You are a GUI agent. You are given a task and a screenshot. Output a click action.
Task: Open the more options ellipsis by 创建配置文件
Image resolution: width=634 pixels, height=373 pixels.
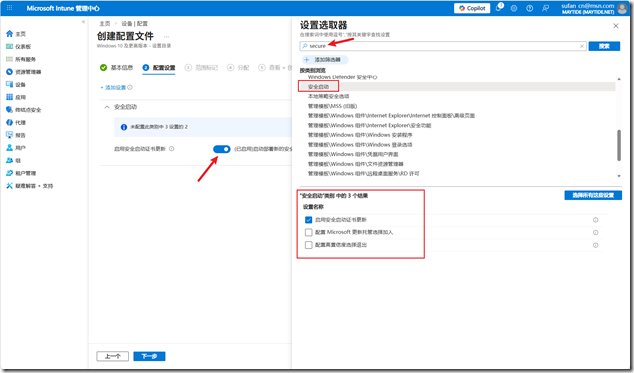click(x=166, y=36)
